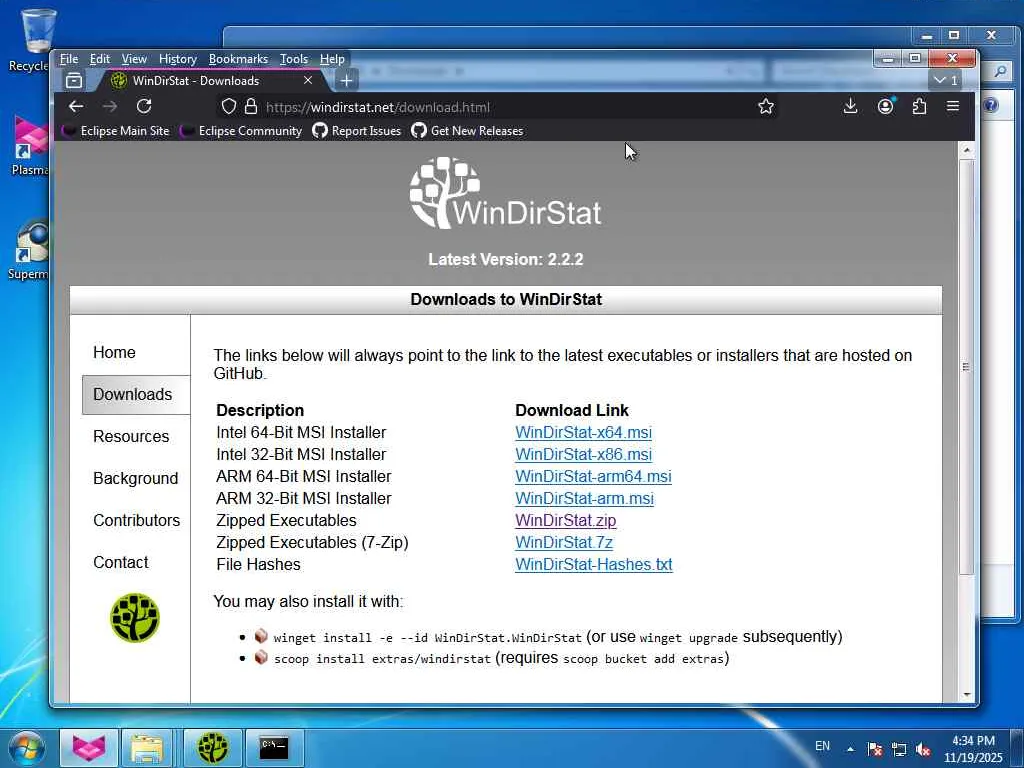Click the network tray icon

tap(899, 749)
